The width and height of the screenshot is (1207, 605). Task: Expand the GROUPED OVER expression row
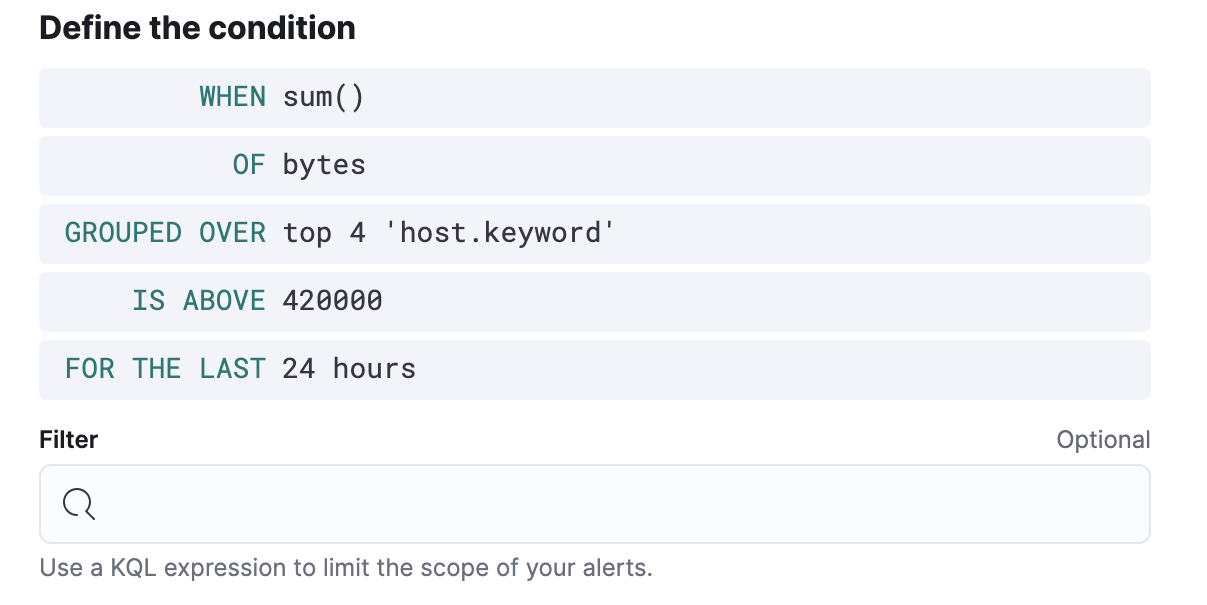pyautogui.click(x=594, y=234)
